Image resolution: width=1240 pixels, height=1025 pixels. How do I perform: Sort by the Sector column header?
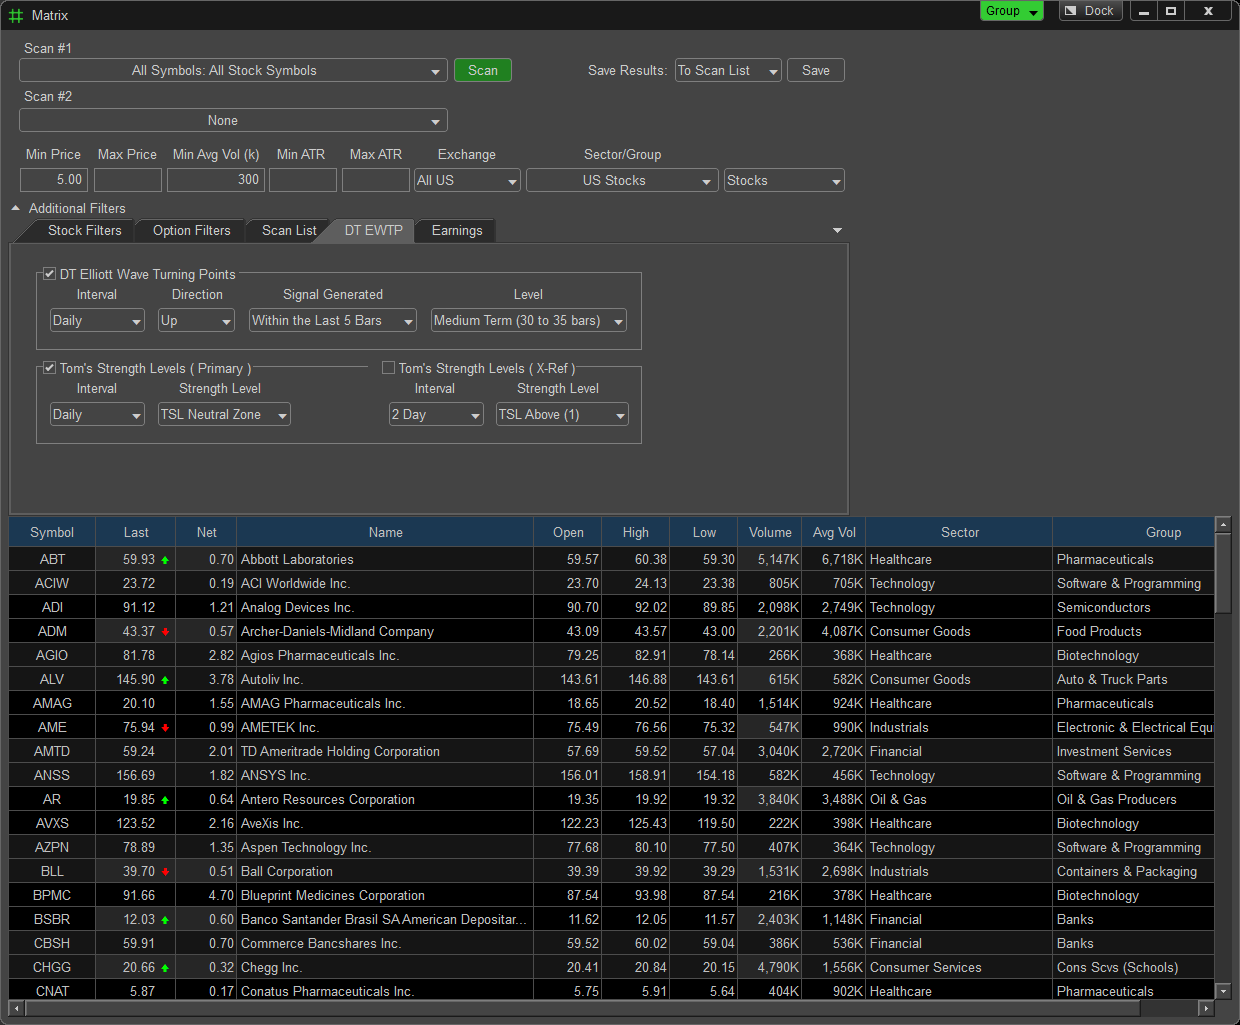[x=960, y=533]
